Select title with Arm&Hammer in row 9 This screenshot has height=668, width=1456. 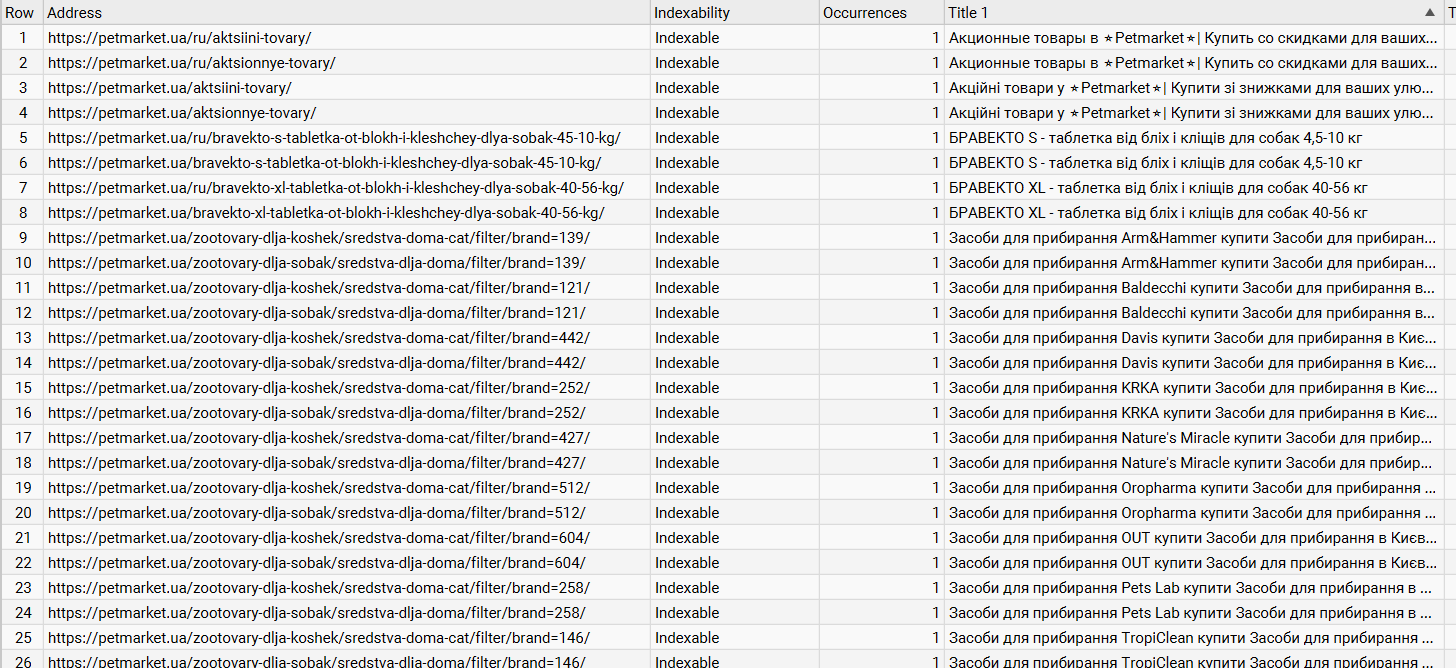click(x=1193, y=238)
